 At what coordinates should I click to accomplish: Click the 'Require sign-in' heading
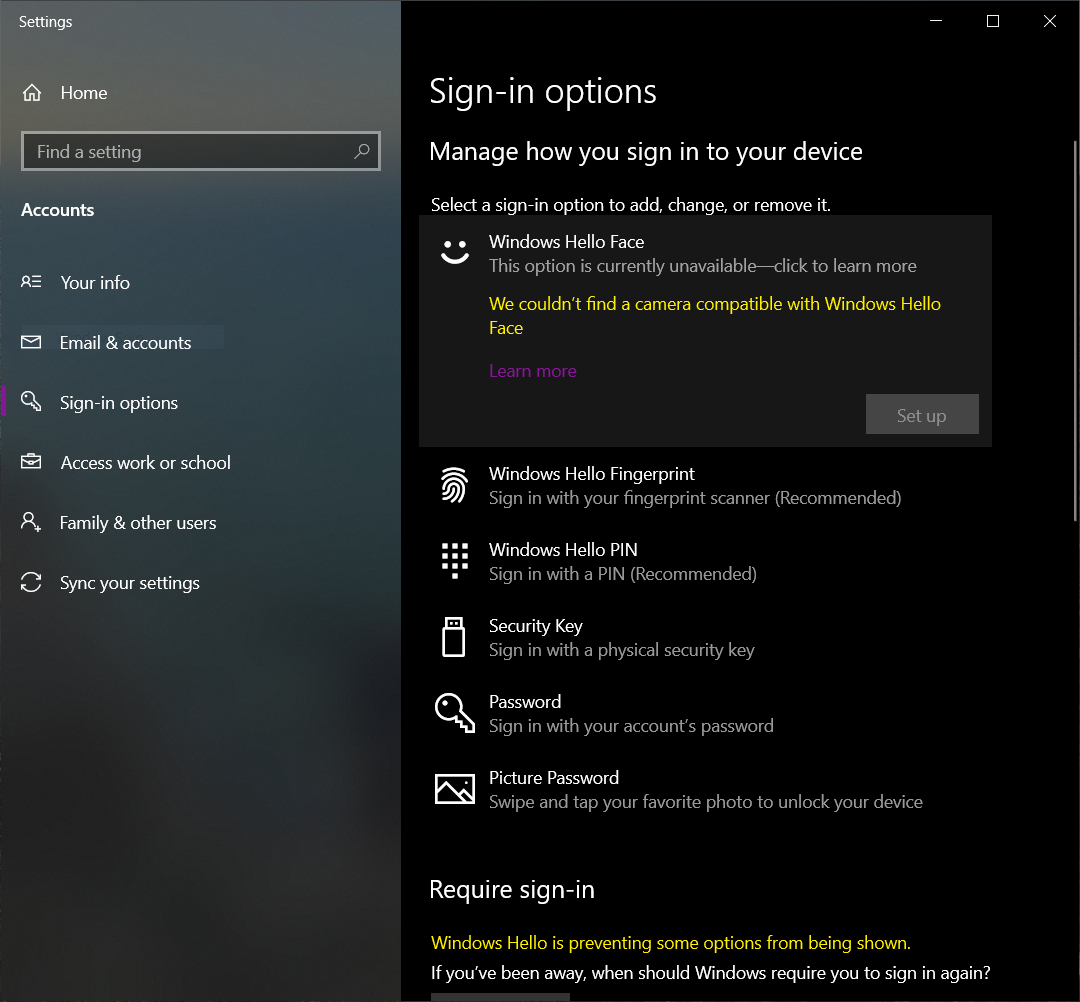pos(512,889)
